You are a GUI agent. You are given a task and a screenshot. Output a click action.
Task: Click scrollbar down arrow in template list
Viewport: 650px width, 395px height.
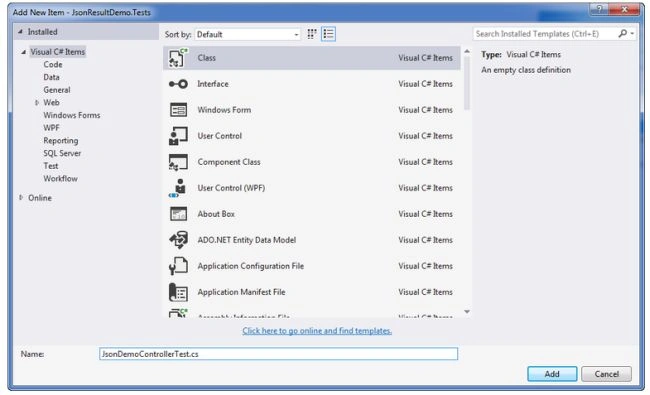point(467,312)
